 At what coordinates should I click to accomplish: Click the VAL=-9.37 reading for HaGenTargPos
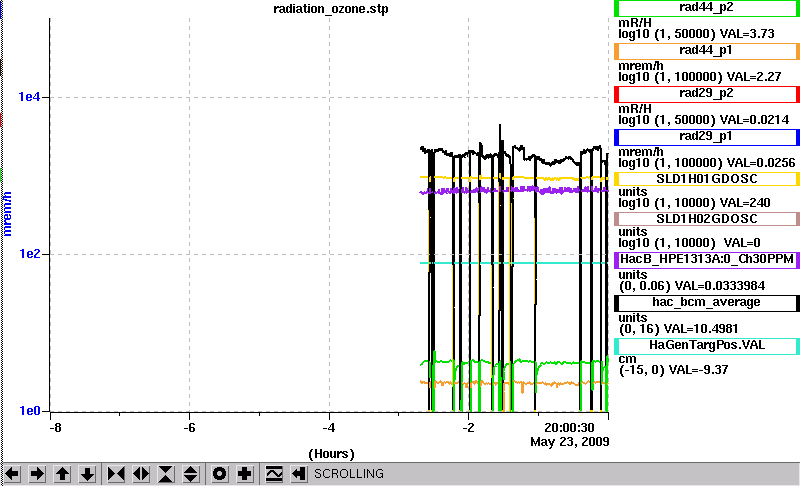(x=701, y=370)
